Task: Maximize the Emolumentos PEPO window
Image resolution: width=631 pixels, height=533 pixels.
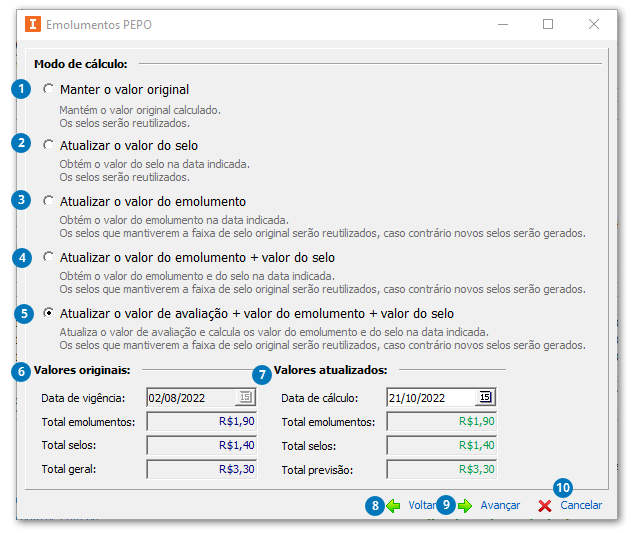Action: click(x=548, y=25)
